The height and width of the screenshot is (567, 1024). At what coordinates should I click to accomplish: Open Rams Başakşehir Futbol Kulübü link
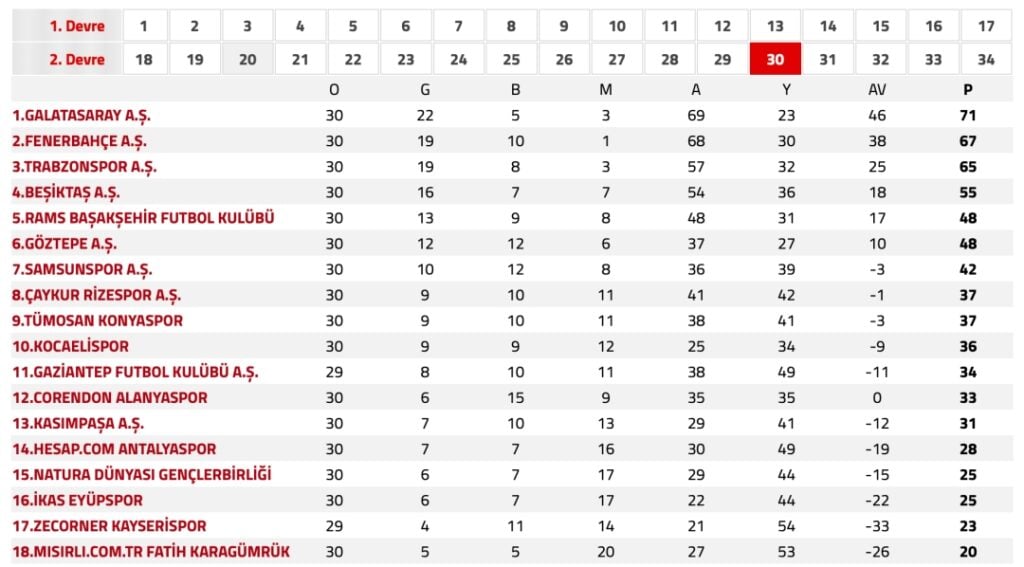point(143,218)
